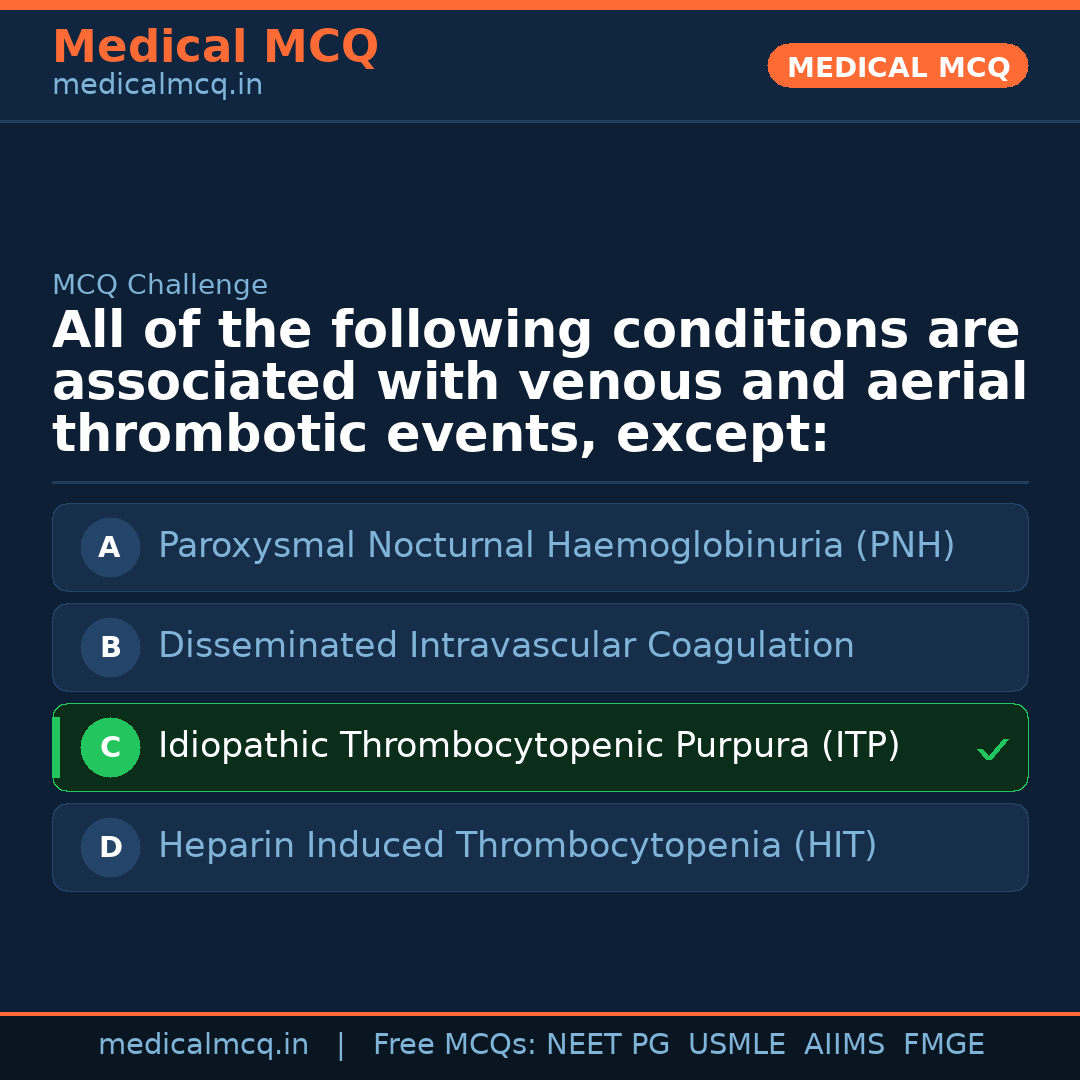
Task: Click the orange MEDICAL MCQ badge
Action: [x=897, y=66]
